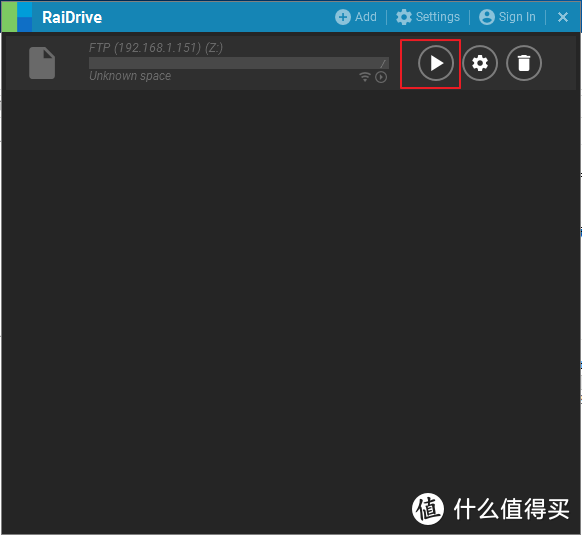
Task: Click the file icon of the FTP drive
Action: [42, 63]
